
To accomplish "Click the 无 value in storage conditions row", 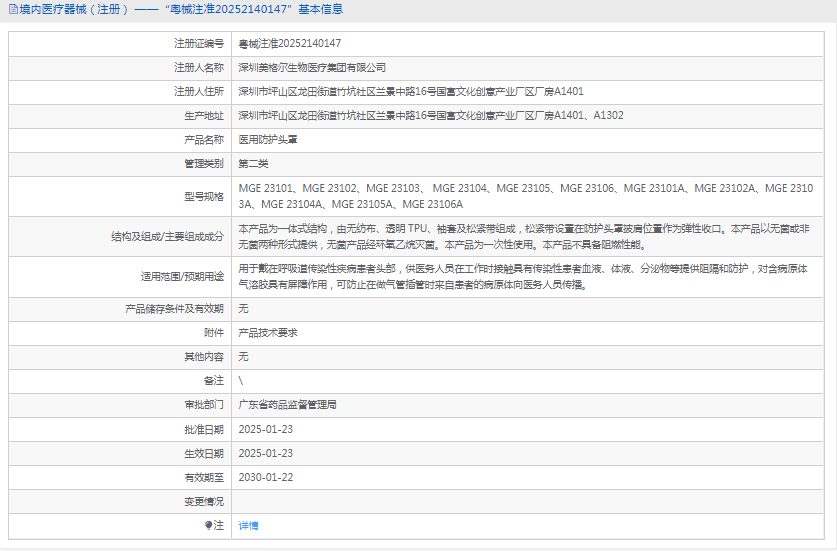I will pos(243,309).
